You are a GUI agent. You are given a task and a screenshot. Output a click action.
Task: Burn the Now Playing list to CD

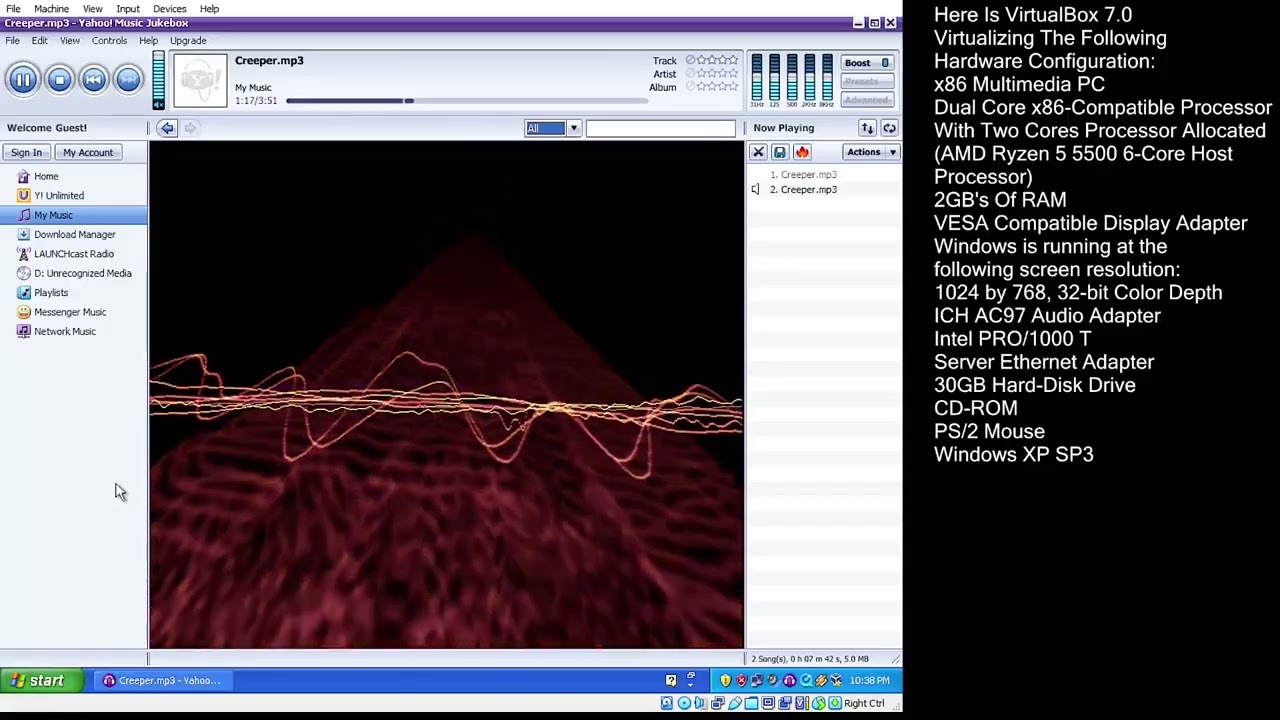802,152
